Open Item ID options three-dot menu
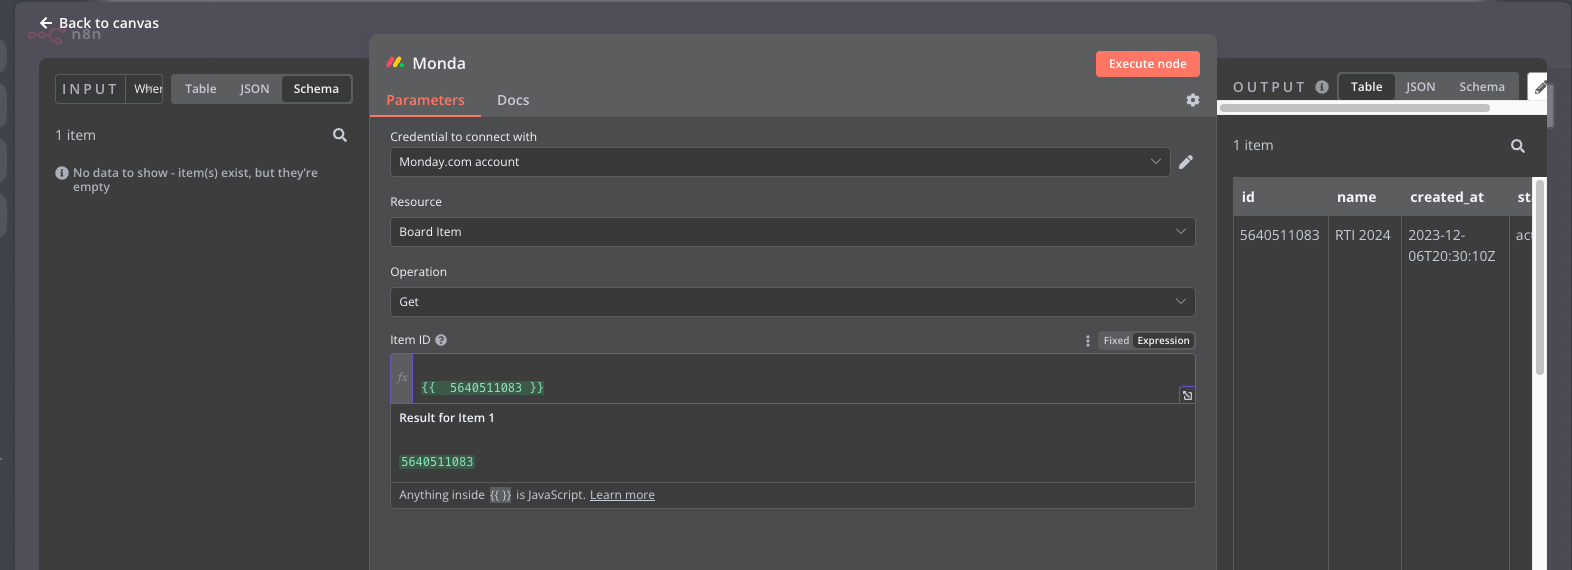This screenshot has height=570, width=1572. point(1088,341)
